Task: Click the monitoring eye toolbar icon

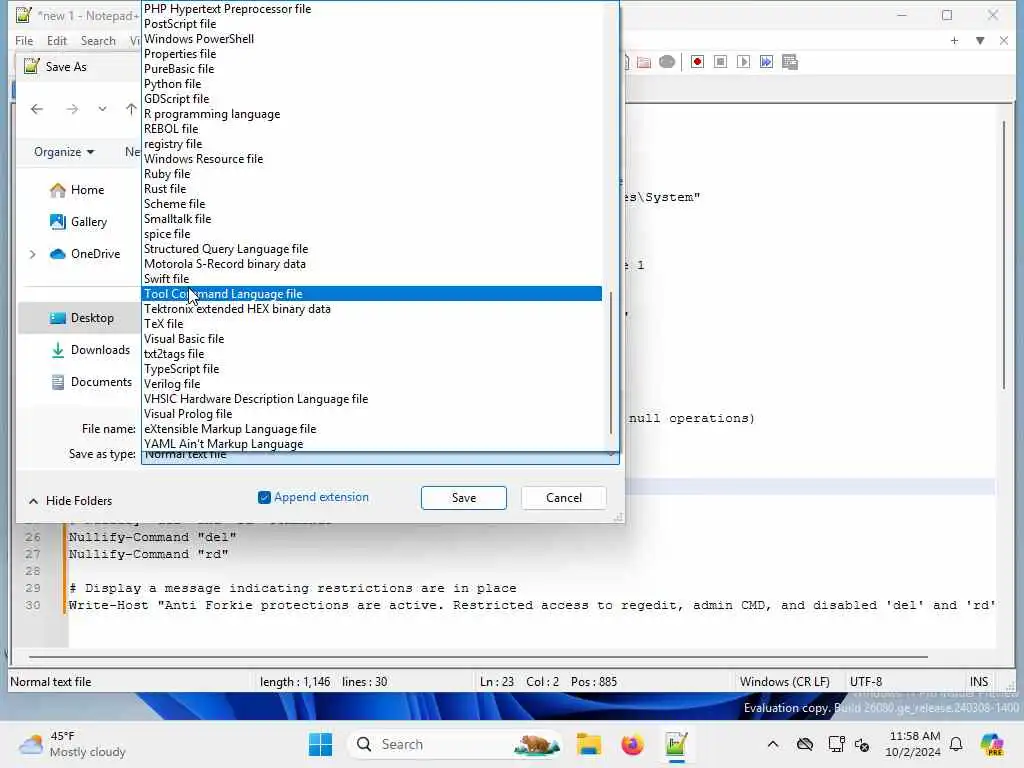Action: (x=667, y=62)
